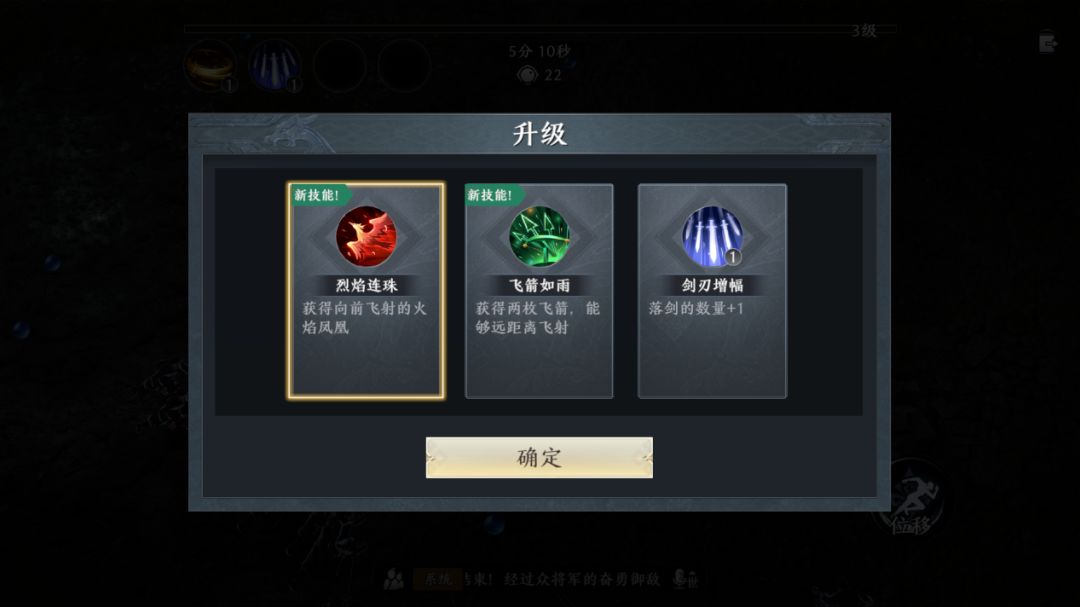Select the 烈焰连珠 skill name label
The width and height of the screenshot is (1080, 607).
366,285
